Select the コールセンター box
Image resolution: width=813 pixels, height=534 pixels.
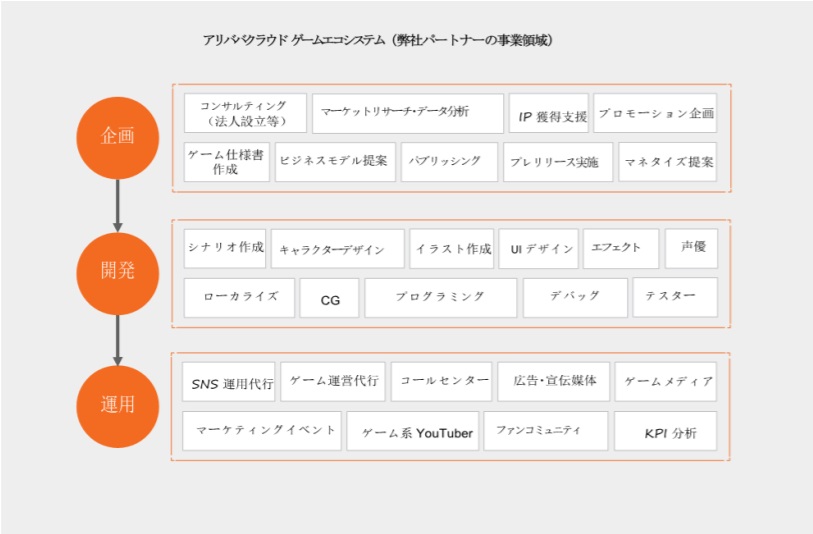441,382
